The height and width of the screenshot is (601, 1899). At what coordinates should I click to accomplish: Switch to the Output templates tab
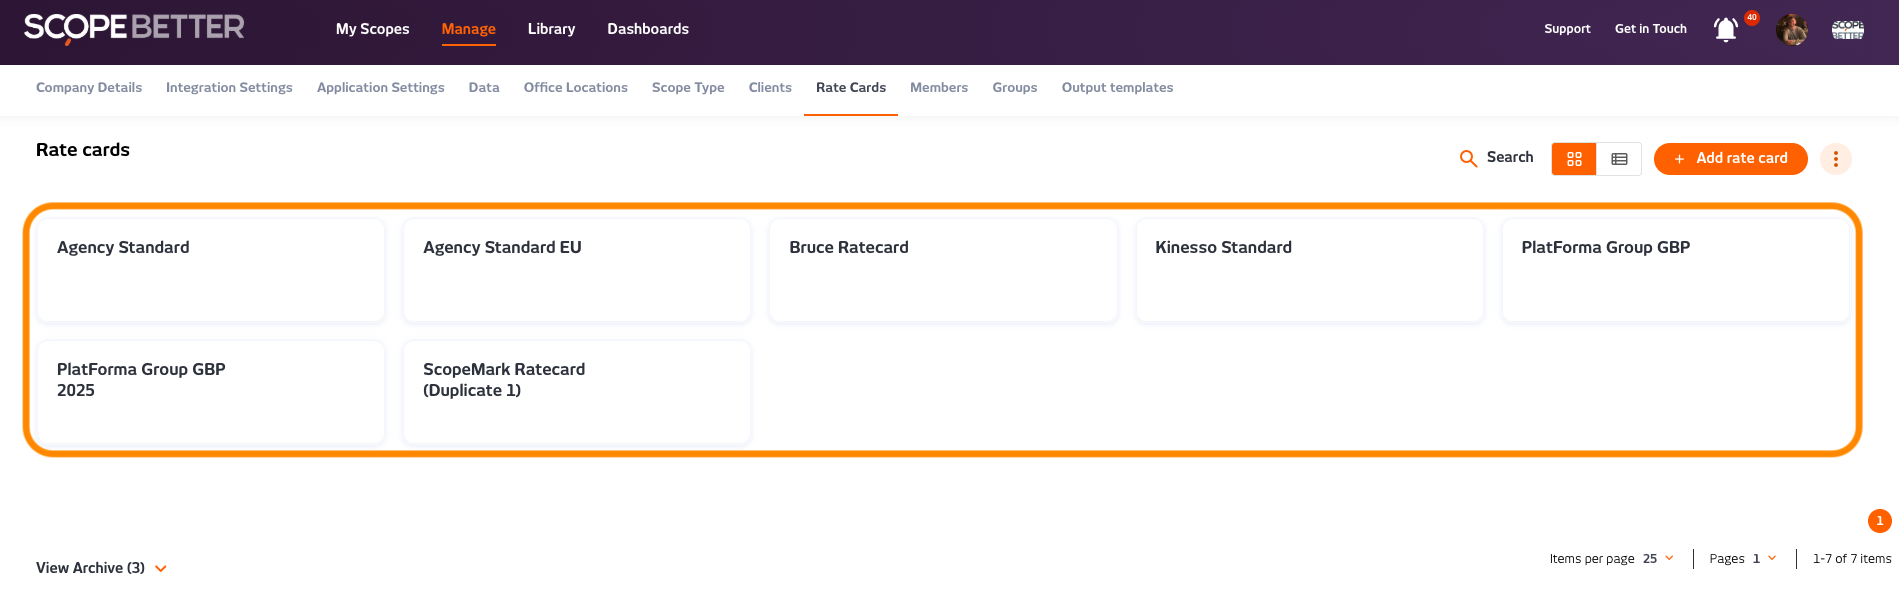(x=1117, y=88)
